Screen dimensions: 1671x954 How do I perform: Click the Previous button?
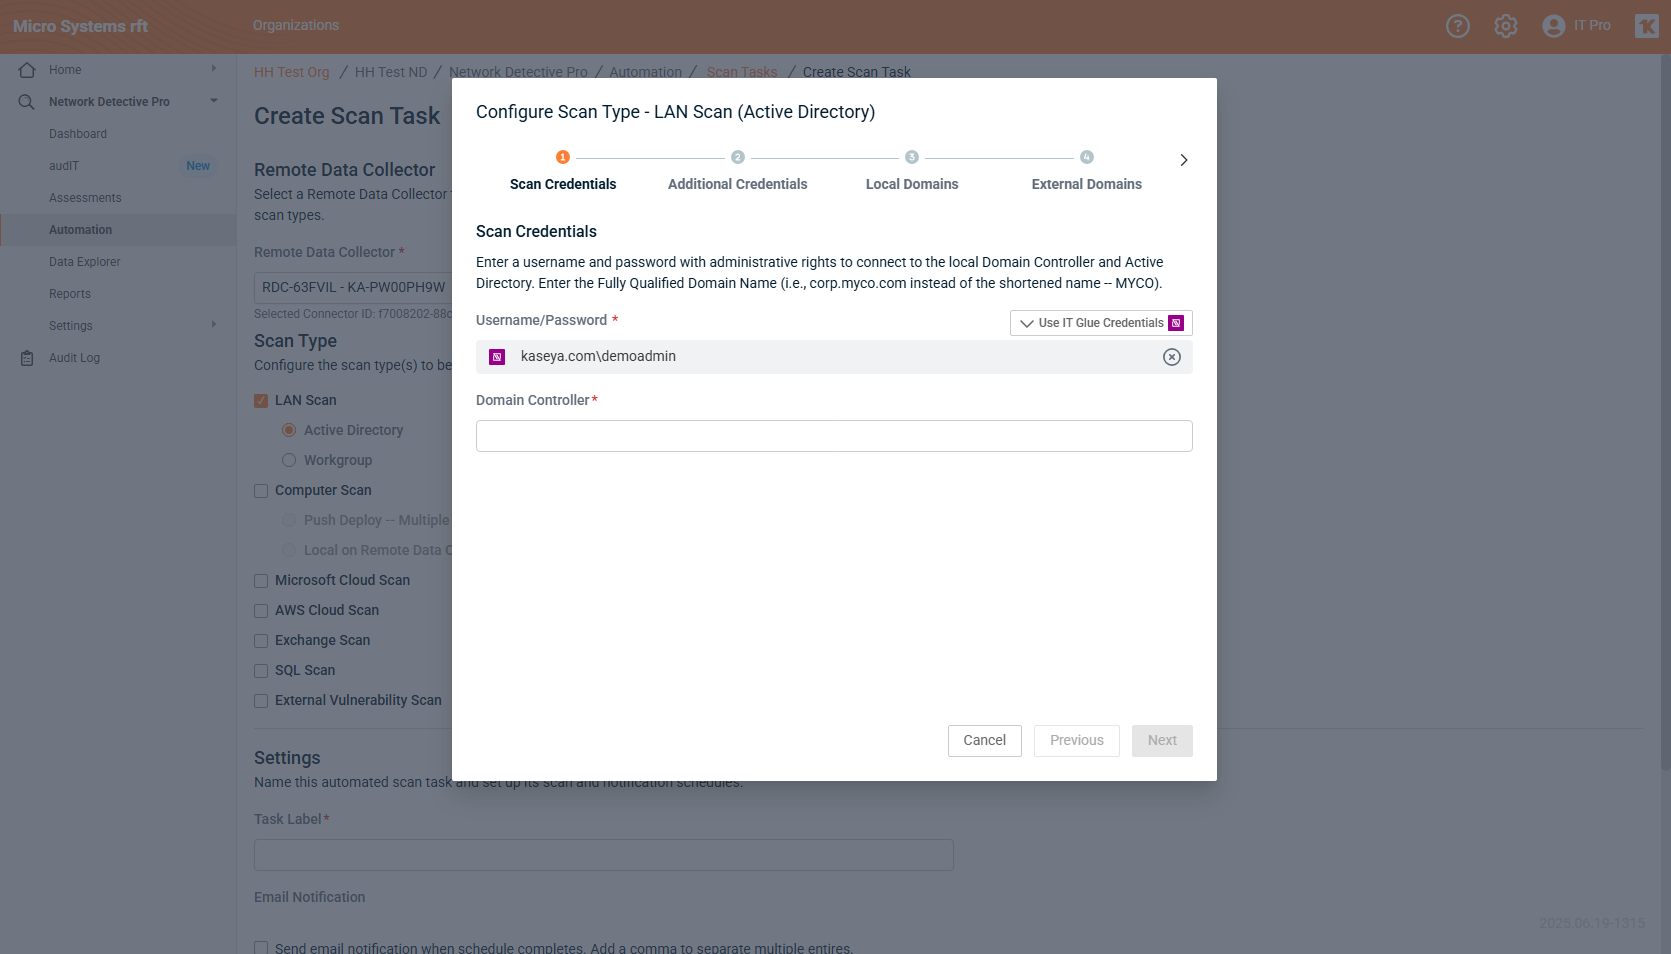(1077, 741)
